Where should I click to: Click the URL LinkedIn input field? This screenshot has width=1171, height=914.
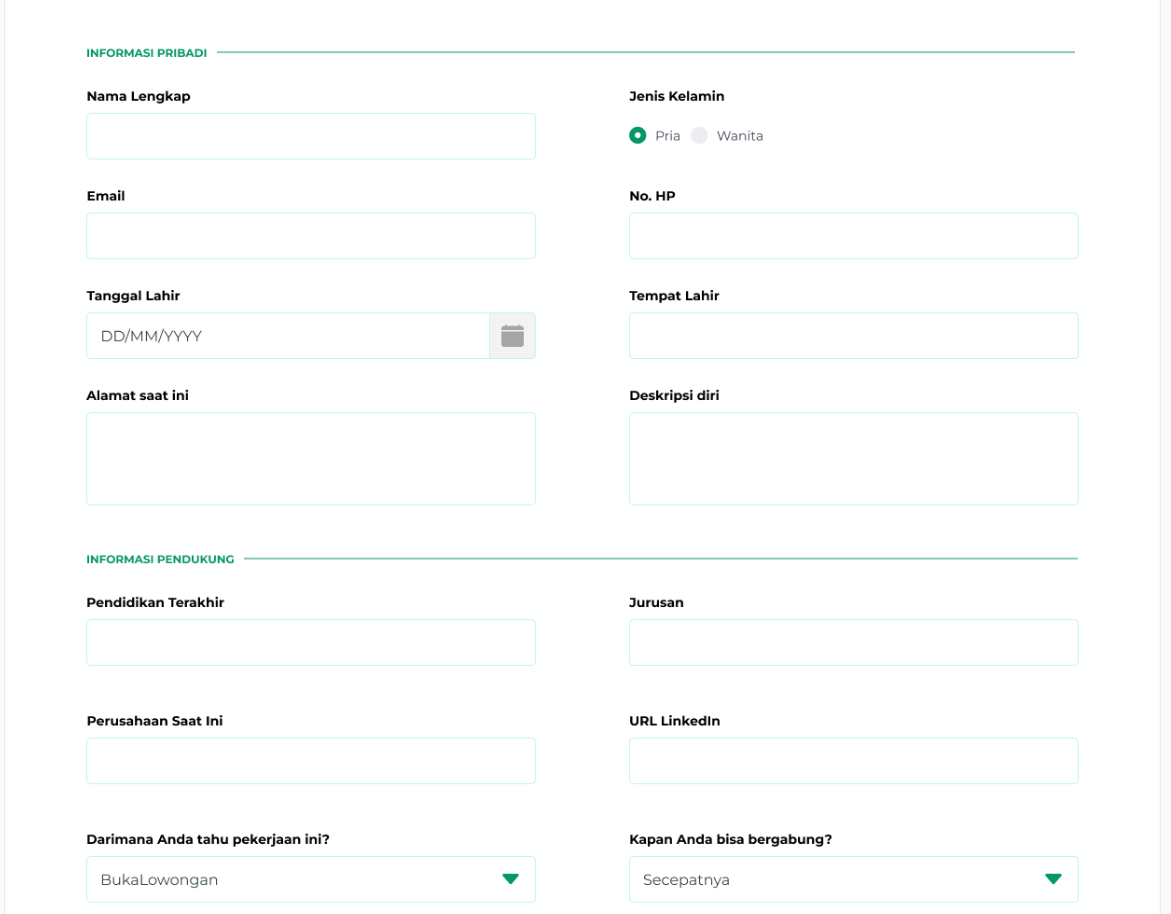coord(853,760)
